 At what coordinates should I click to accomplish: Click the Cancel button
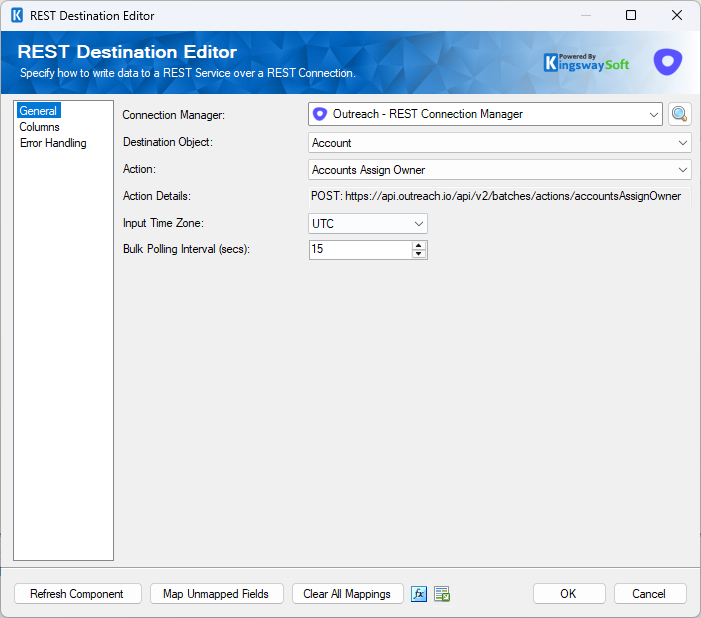(650, 594)
